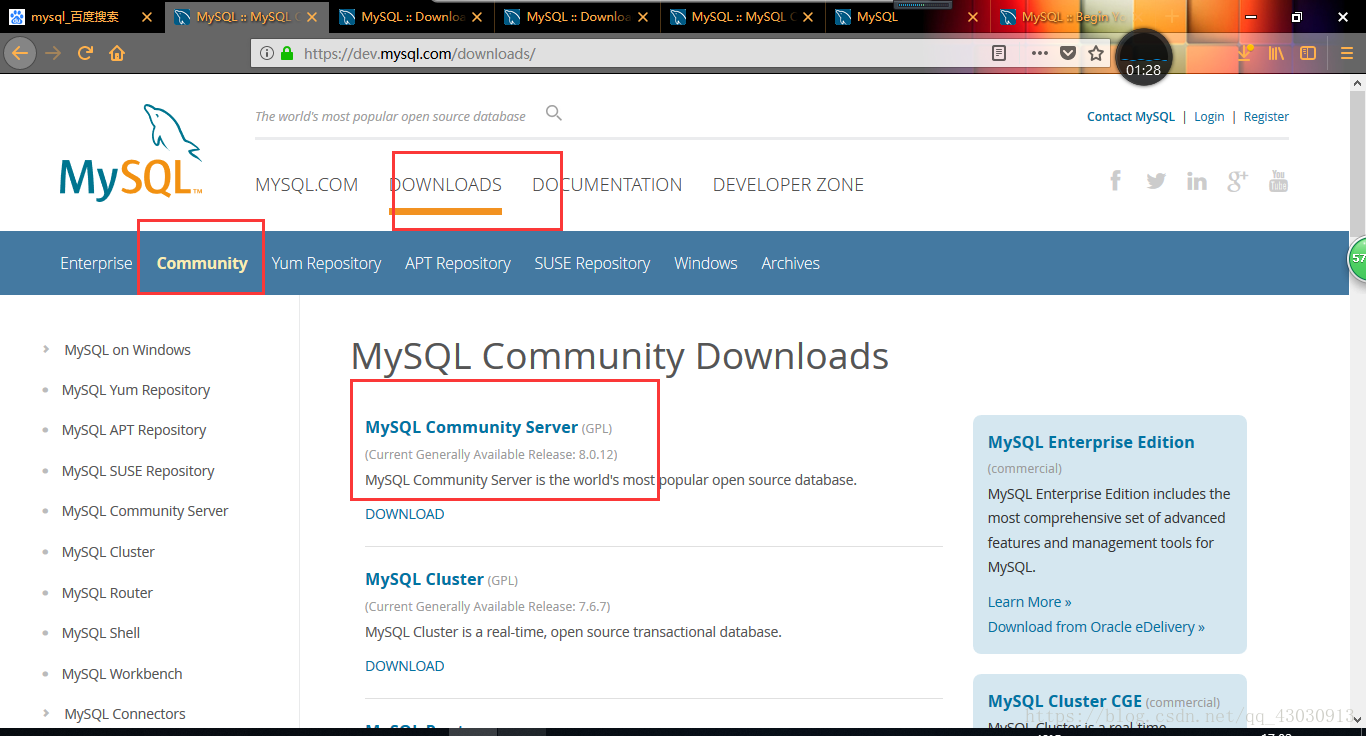
Task: Select Community in blue navigation bar
Action: pyautogui.click(x=202, y=263)
